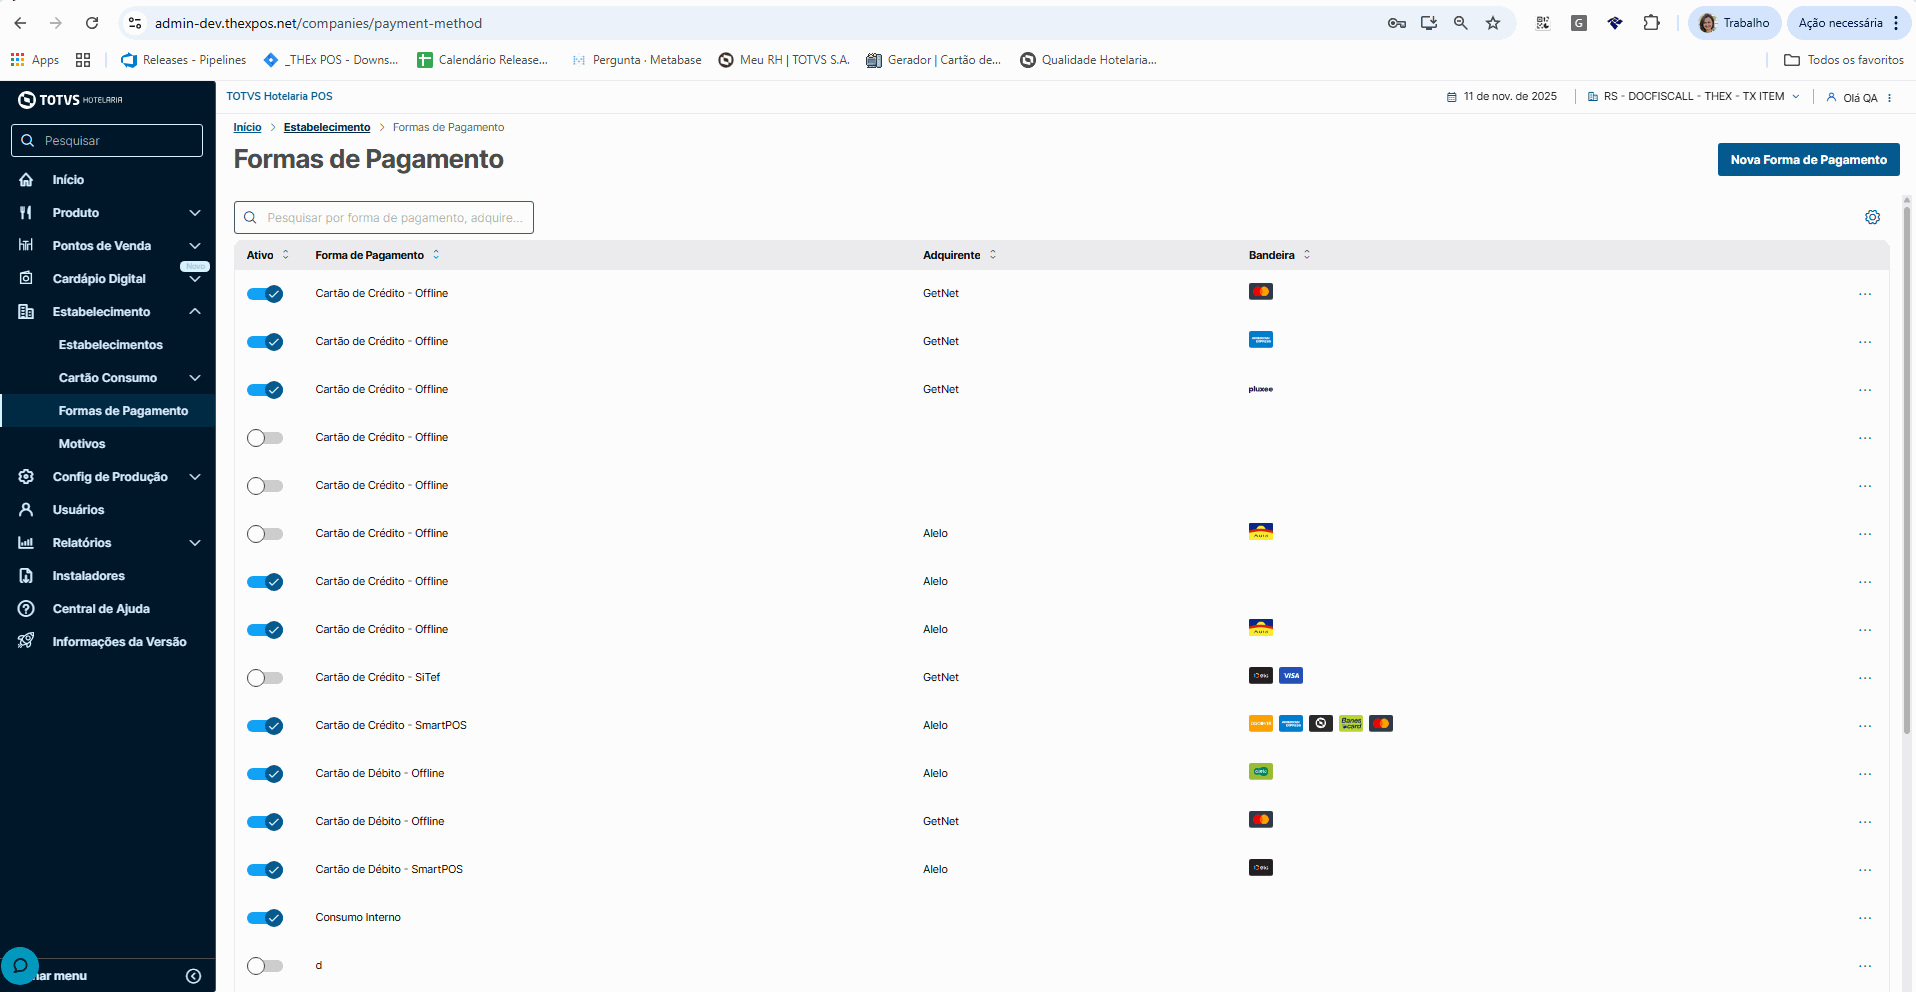Image resolution: width=1916 pixels, height=992 pixels.
Task: Go to Motivos in the sidebar
Action: [x=82, y=444]
